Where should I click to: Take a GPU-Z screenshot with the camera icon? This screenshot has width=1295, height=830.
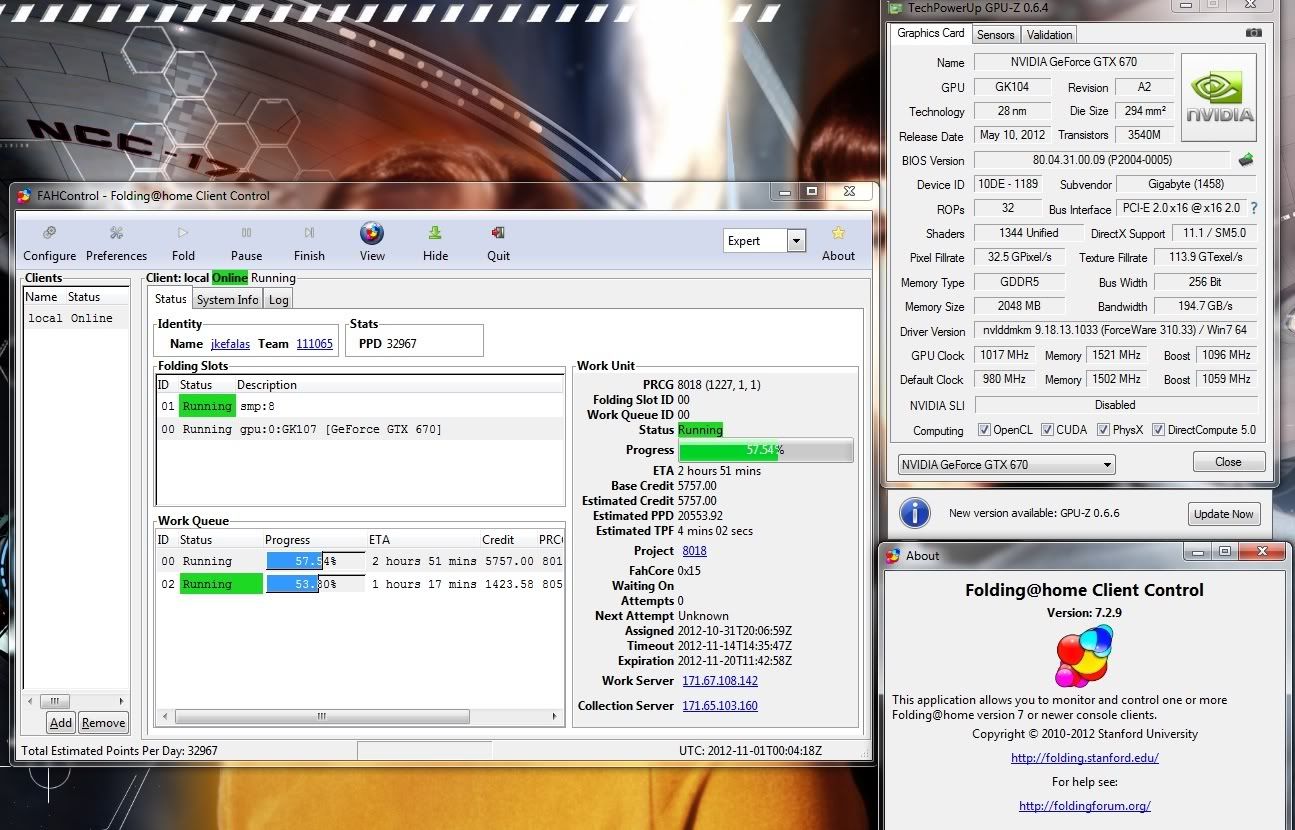1253,33
